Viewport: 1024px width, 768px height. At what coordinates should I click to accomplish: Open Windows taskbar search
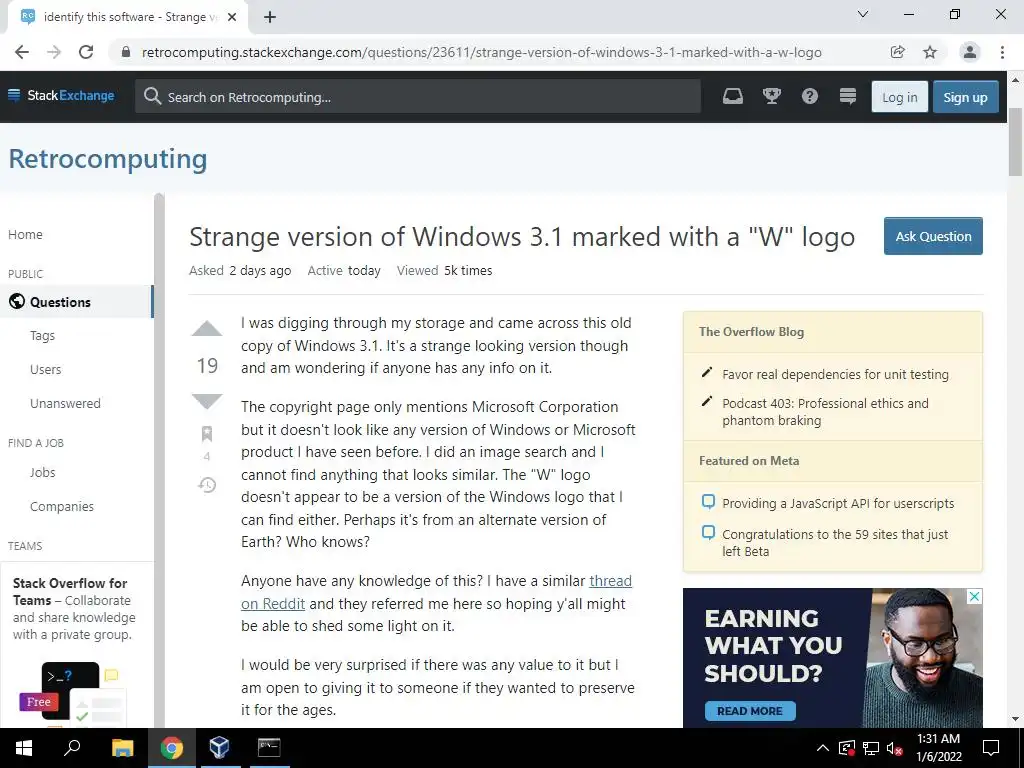coord(72,748)
